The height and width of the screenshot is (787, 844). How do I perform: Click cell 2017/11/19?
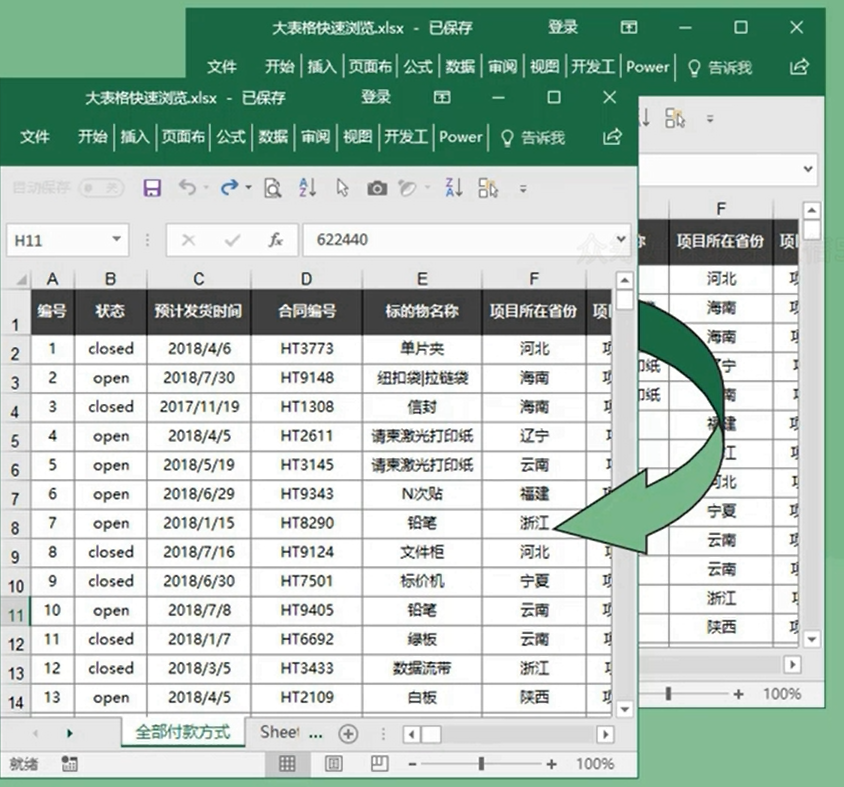pyautogui.click(x=199, y=407)
